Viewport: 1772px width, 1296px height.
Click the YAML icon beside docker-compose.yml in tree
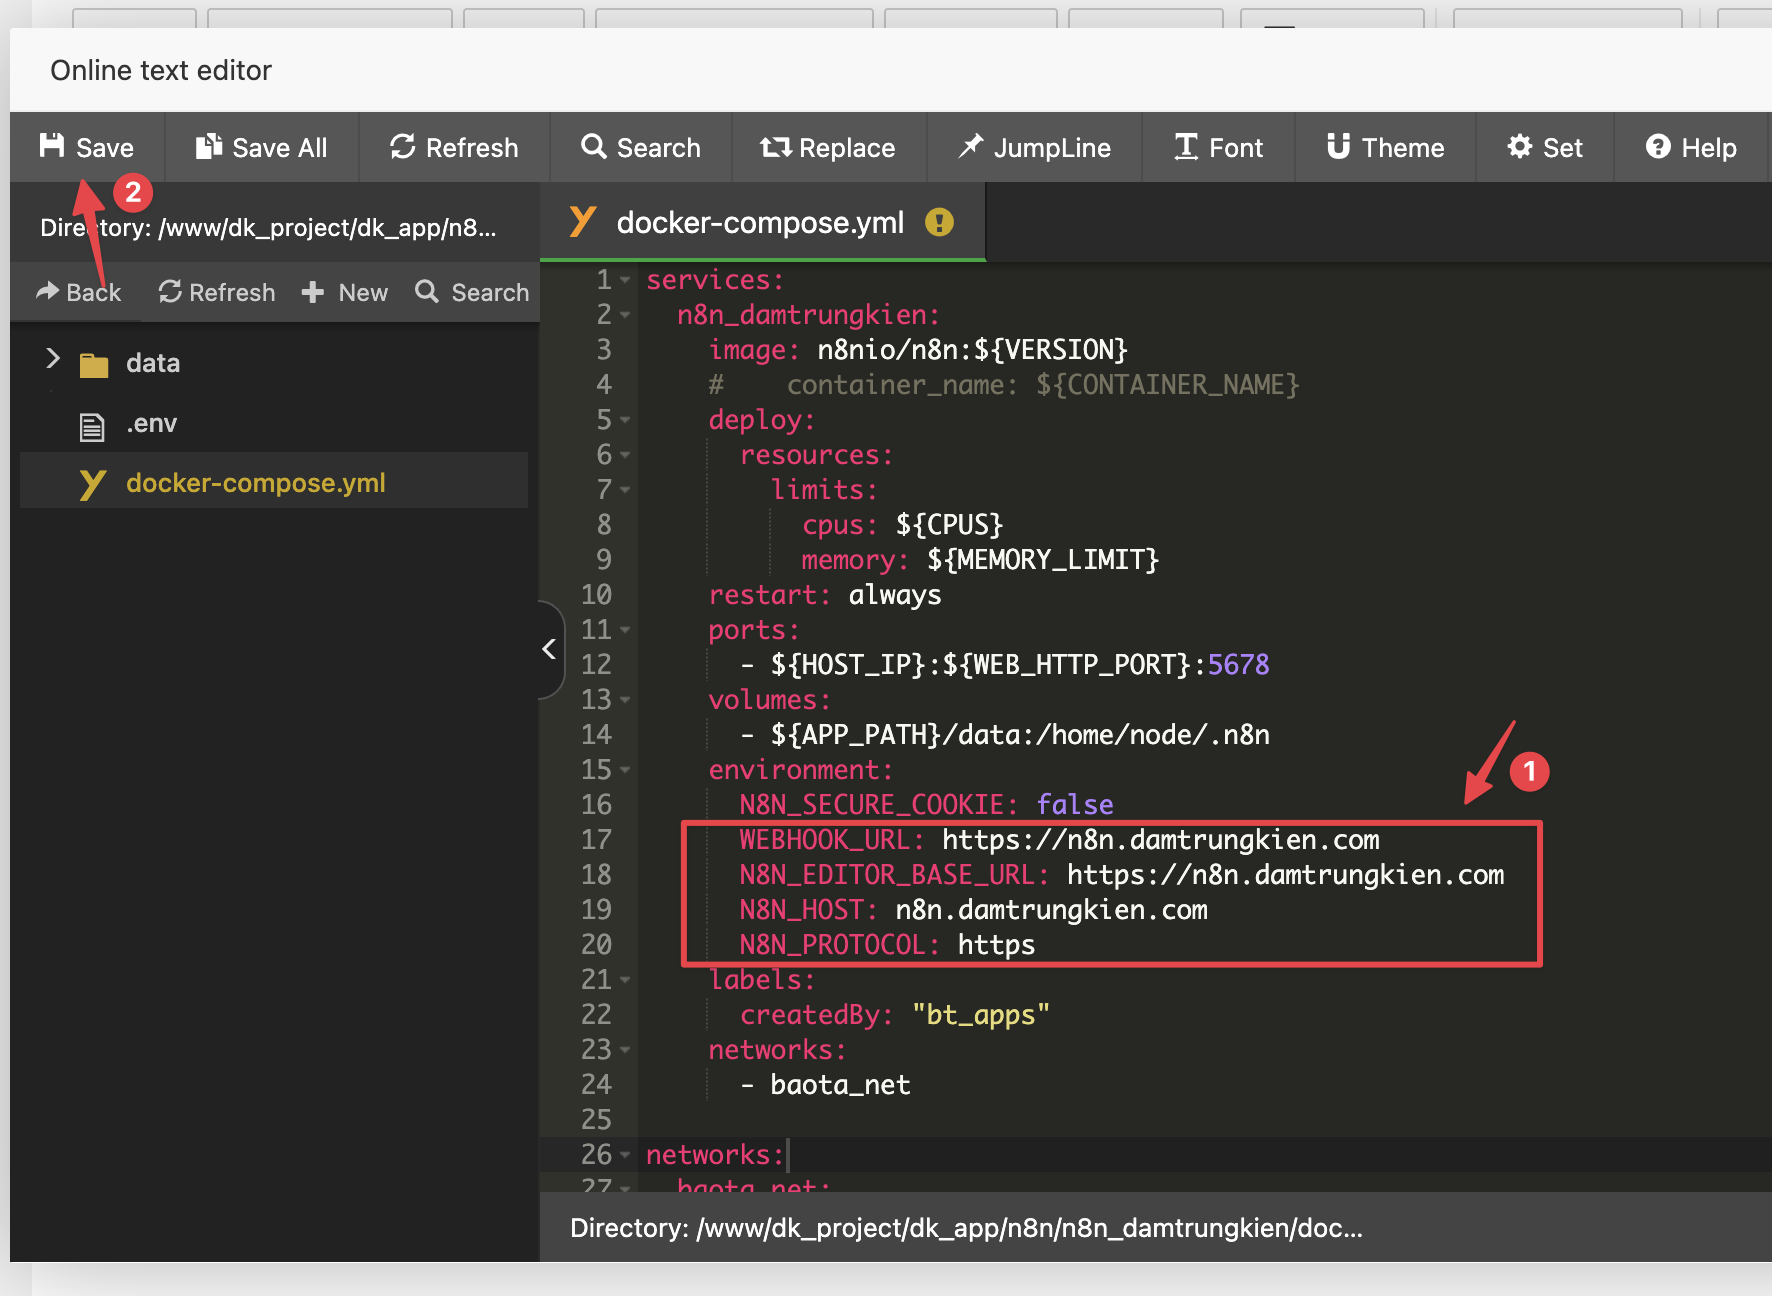92,484
